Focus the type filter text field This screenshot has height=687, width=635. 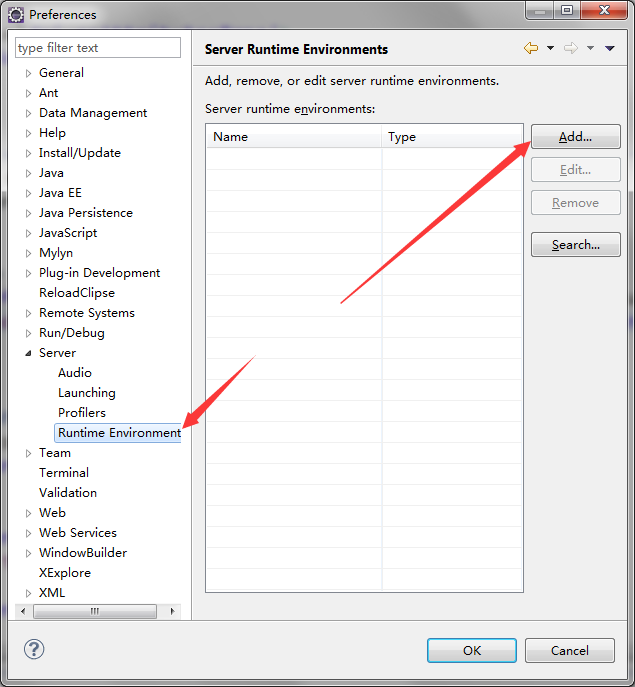[98, 47]
